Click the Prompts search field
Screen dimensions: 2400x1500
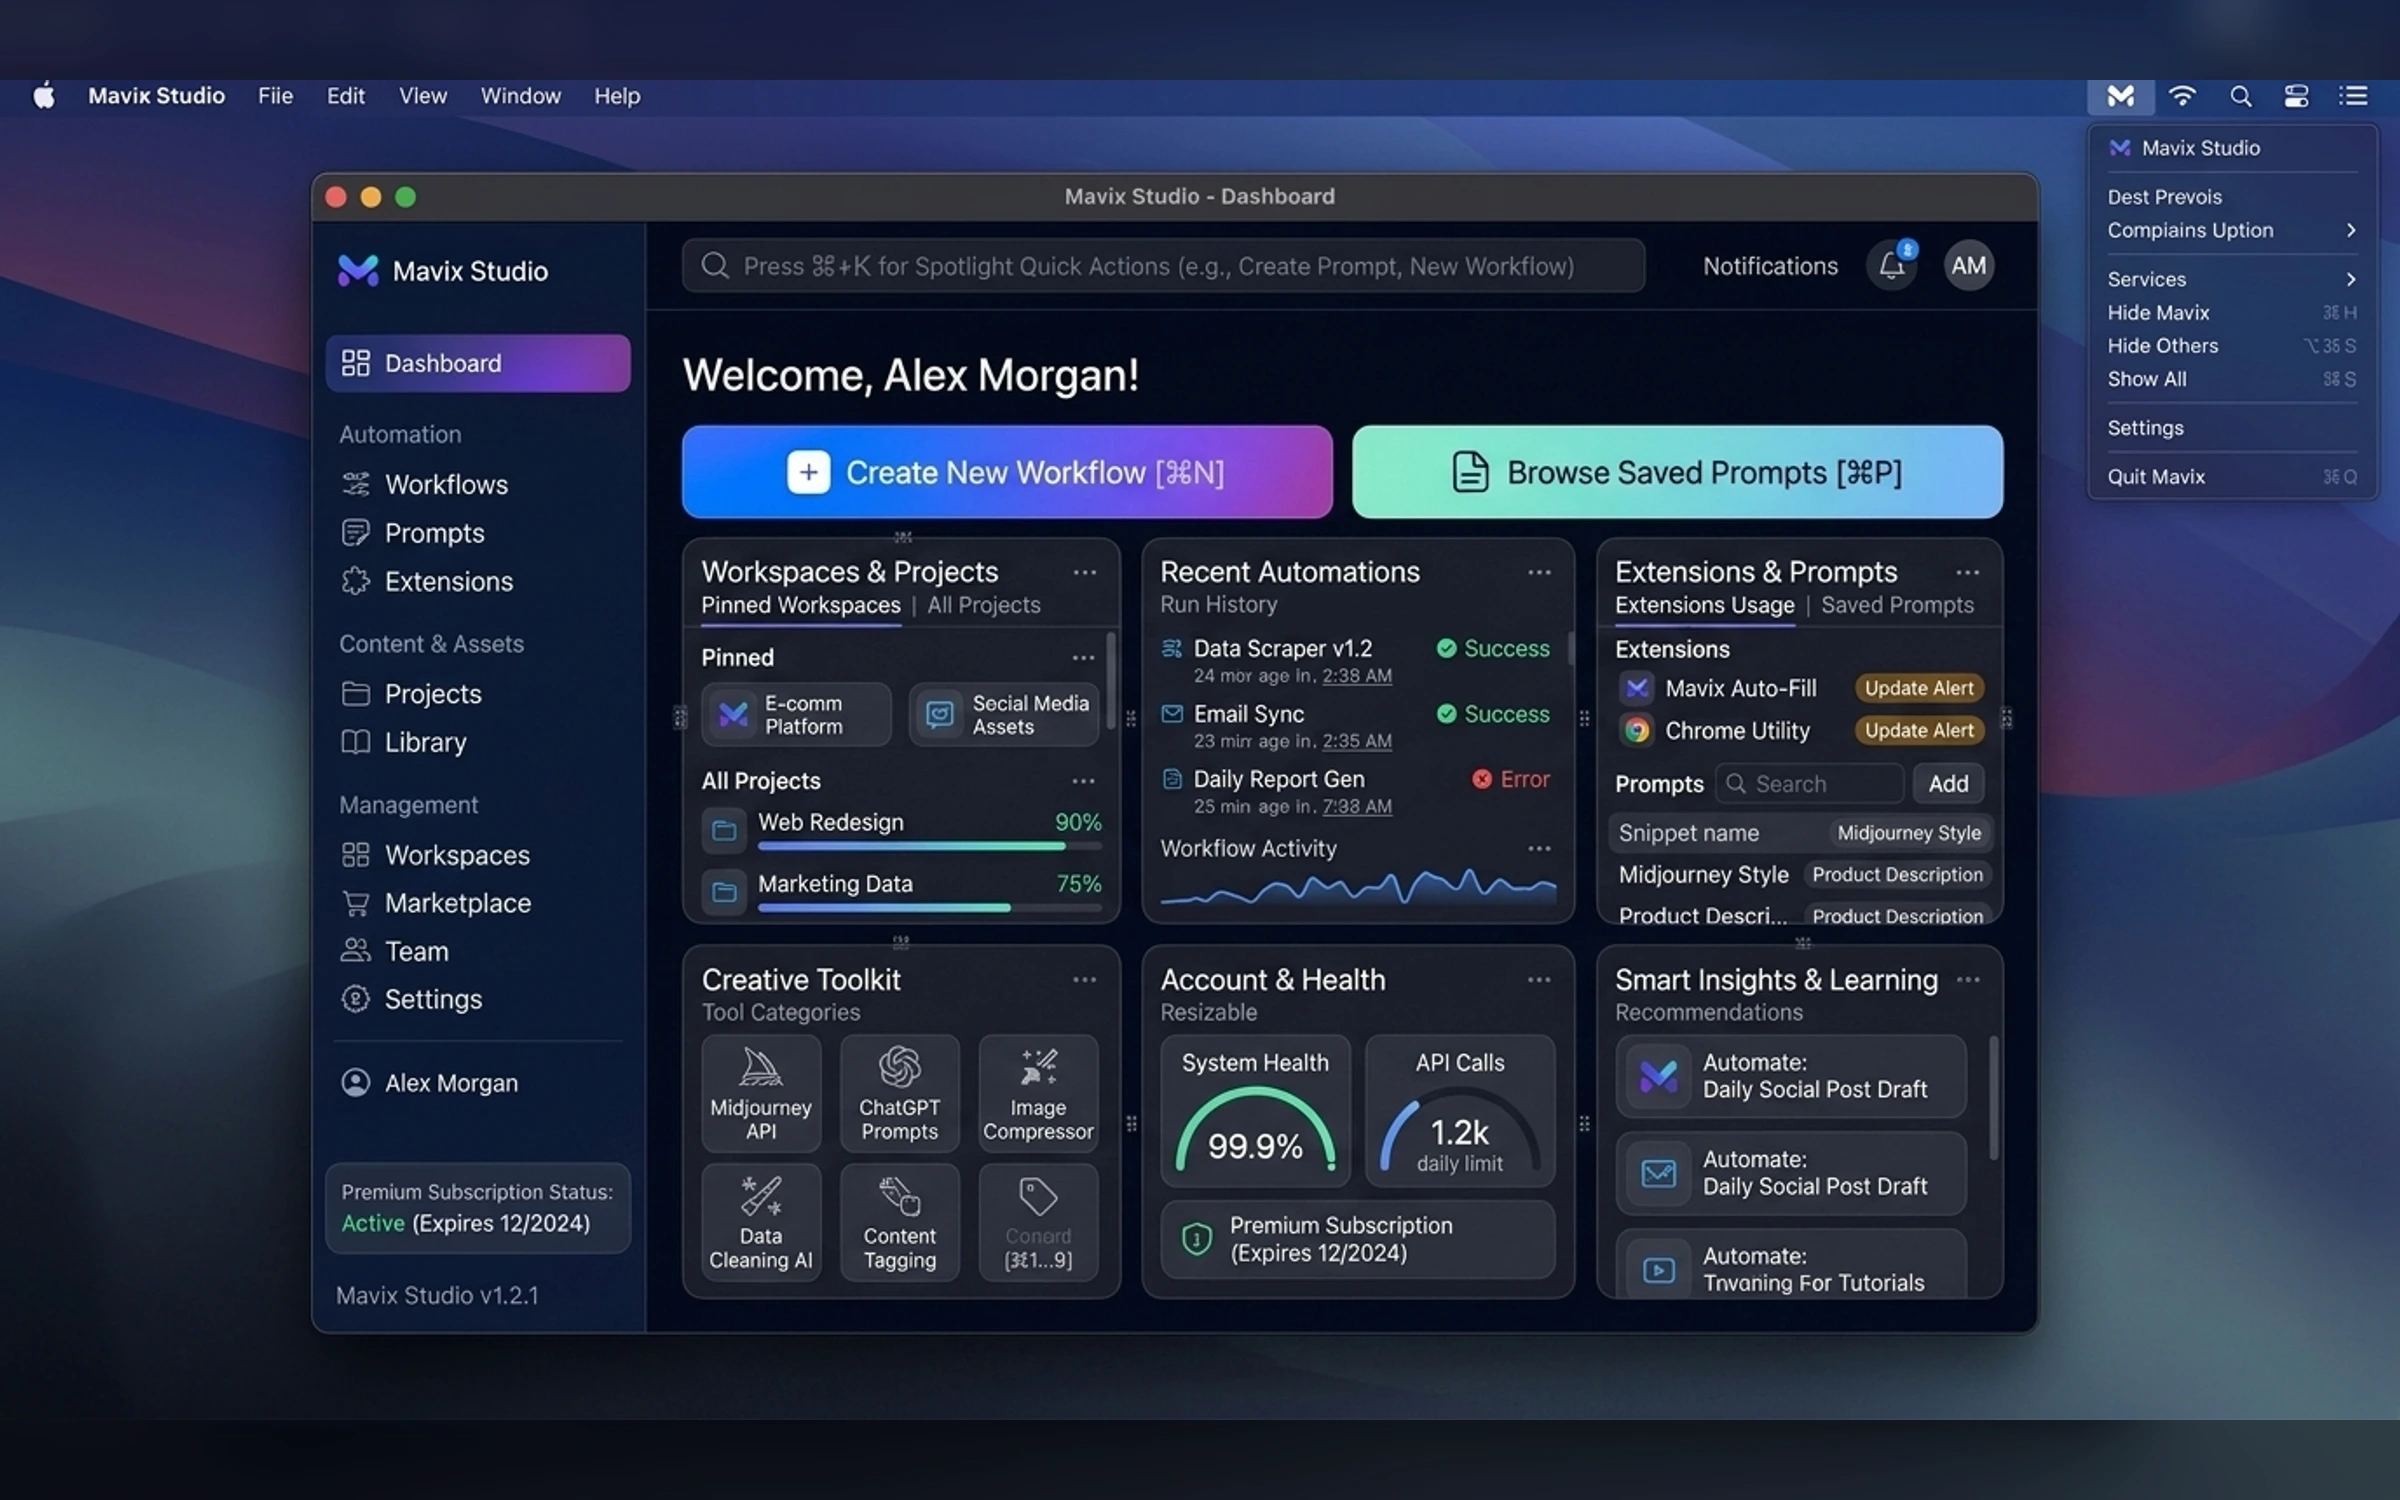1809,784
